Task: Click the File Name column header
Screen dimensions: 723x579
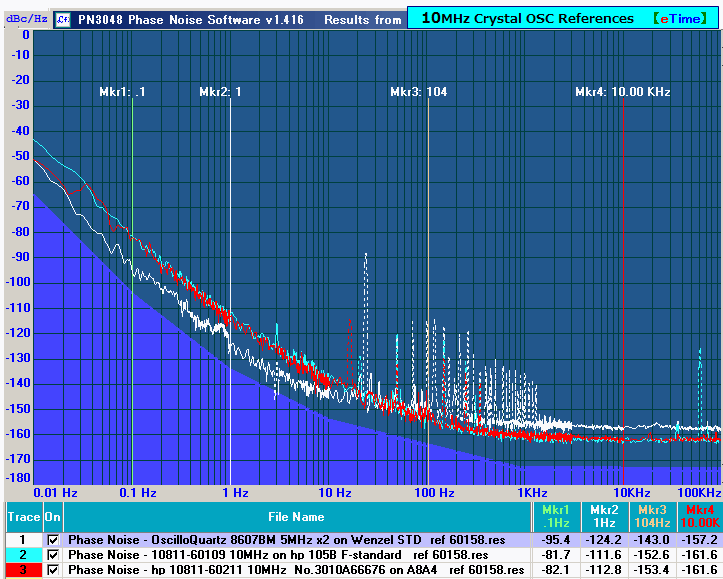Action: (295, 517)
